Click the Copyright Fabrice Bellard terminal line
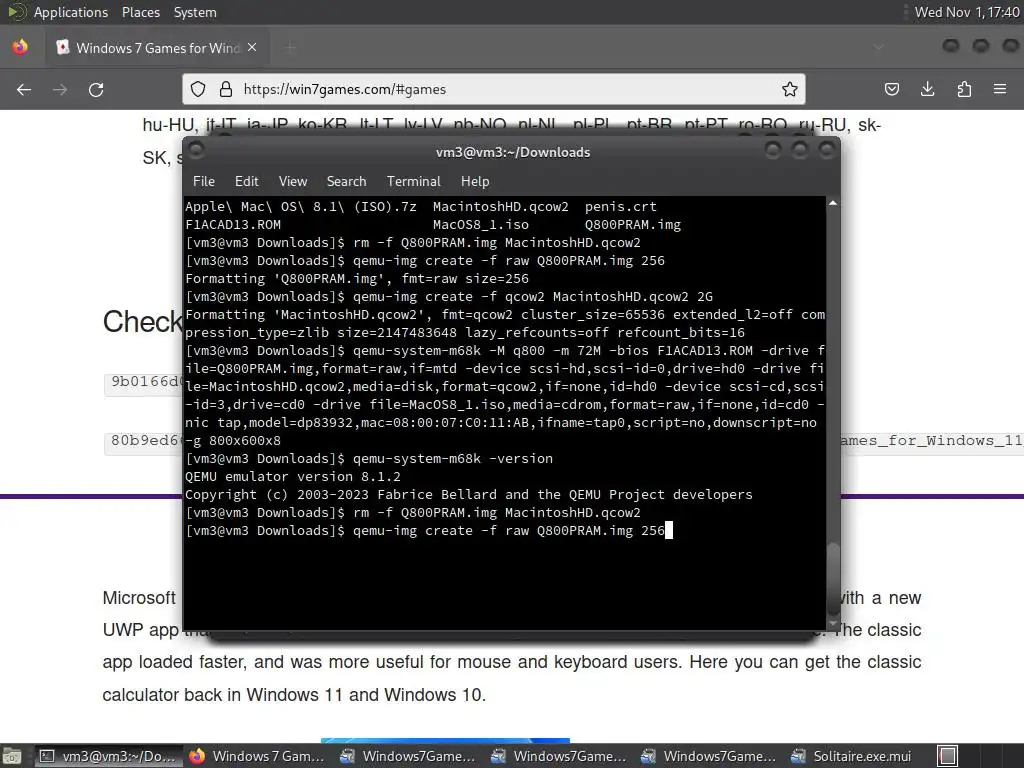 pos(469,494)
